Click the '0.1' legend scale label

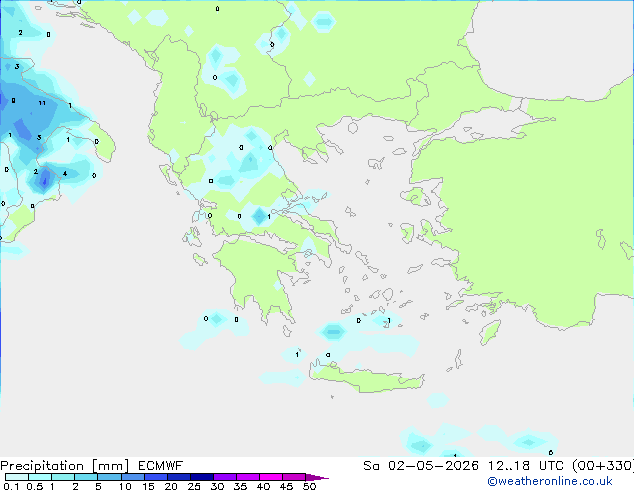click(x=11, y=486)
